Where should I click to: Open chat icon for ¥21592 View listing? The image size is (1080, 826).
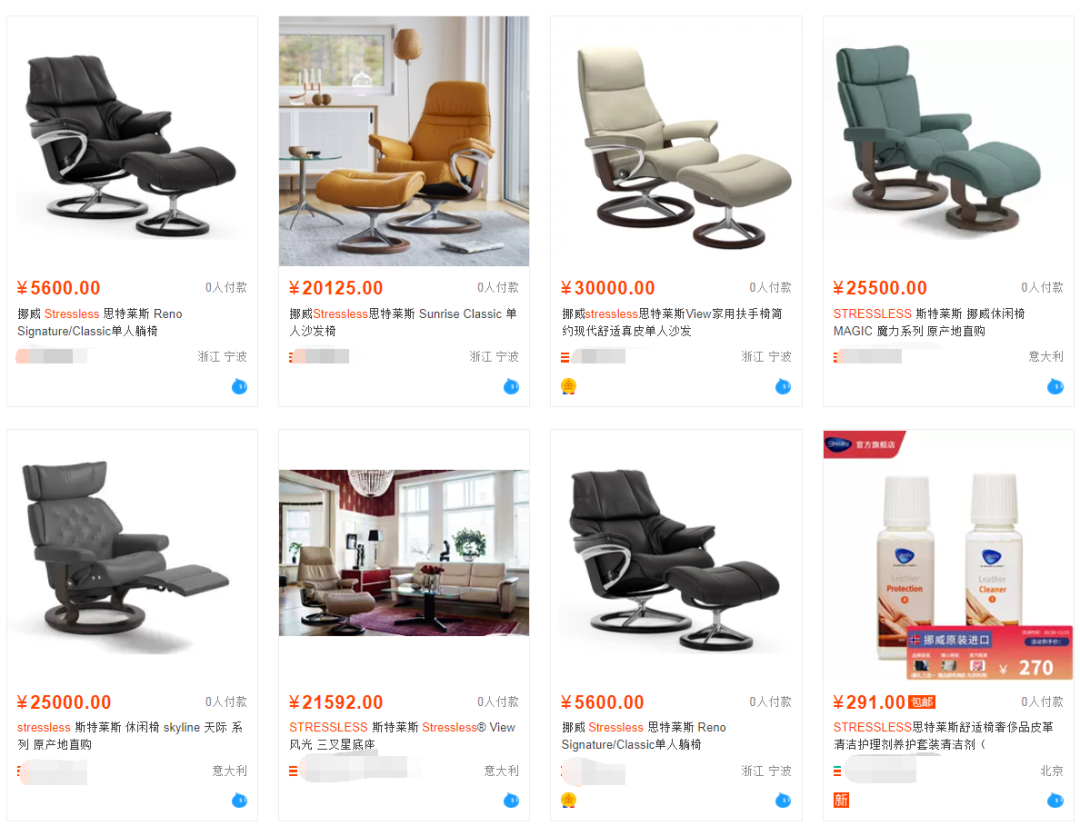coord(511,801)
